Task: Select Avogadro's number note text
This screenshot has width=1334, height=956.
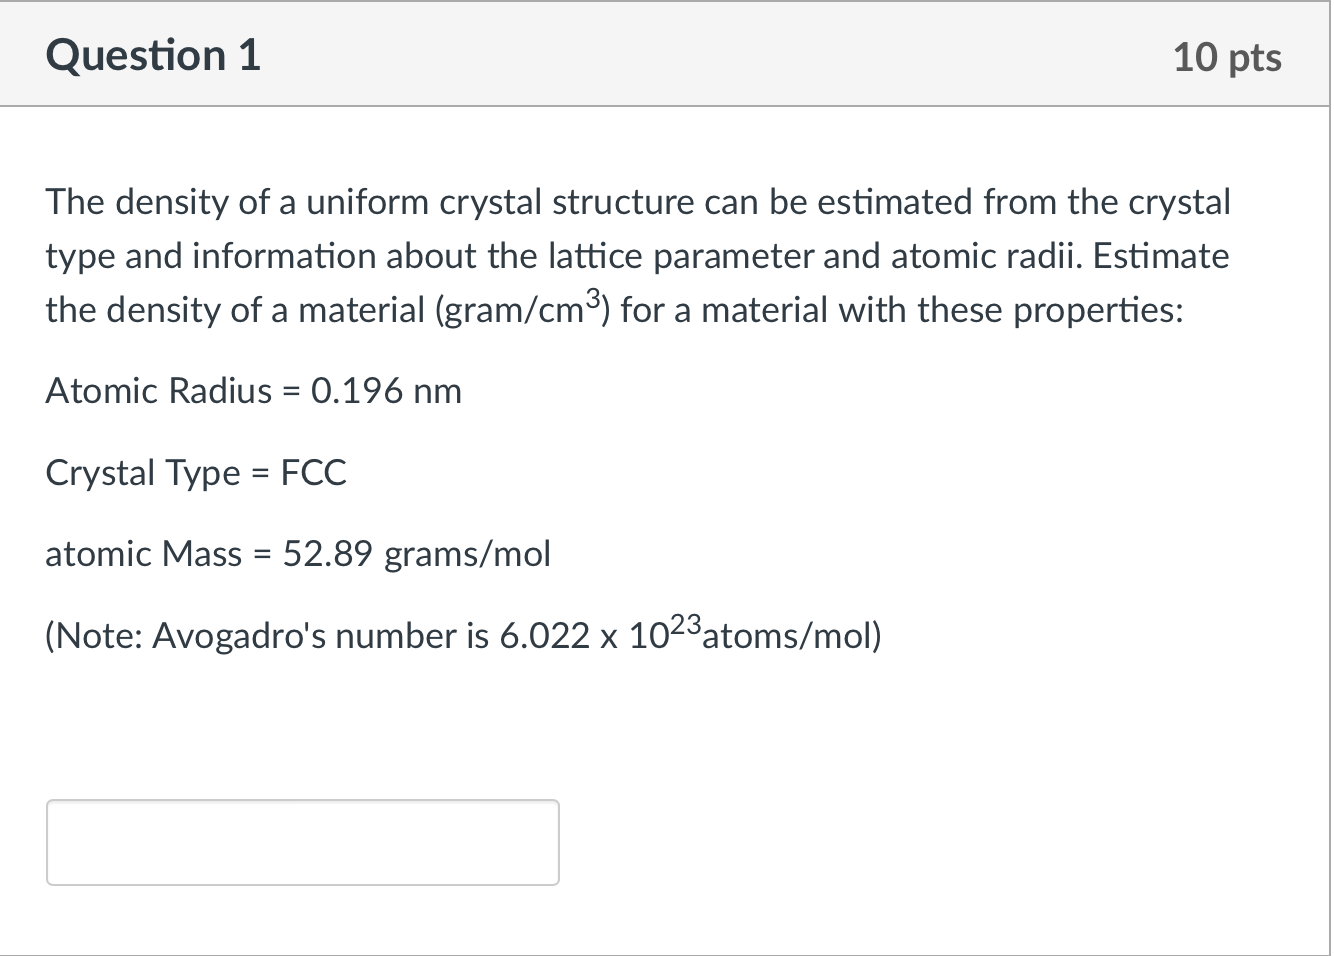Action: (462, 634)
